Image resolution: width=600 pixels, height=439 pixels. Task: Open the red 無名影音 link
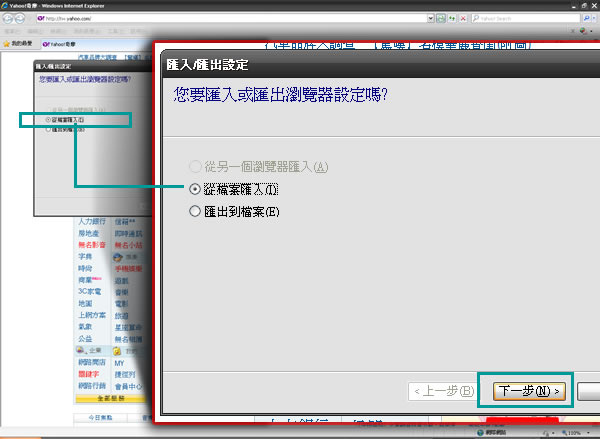coord(92,245)
